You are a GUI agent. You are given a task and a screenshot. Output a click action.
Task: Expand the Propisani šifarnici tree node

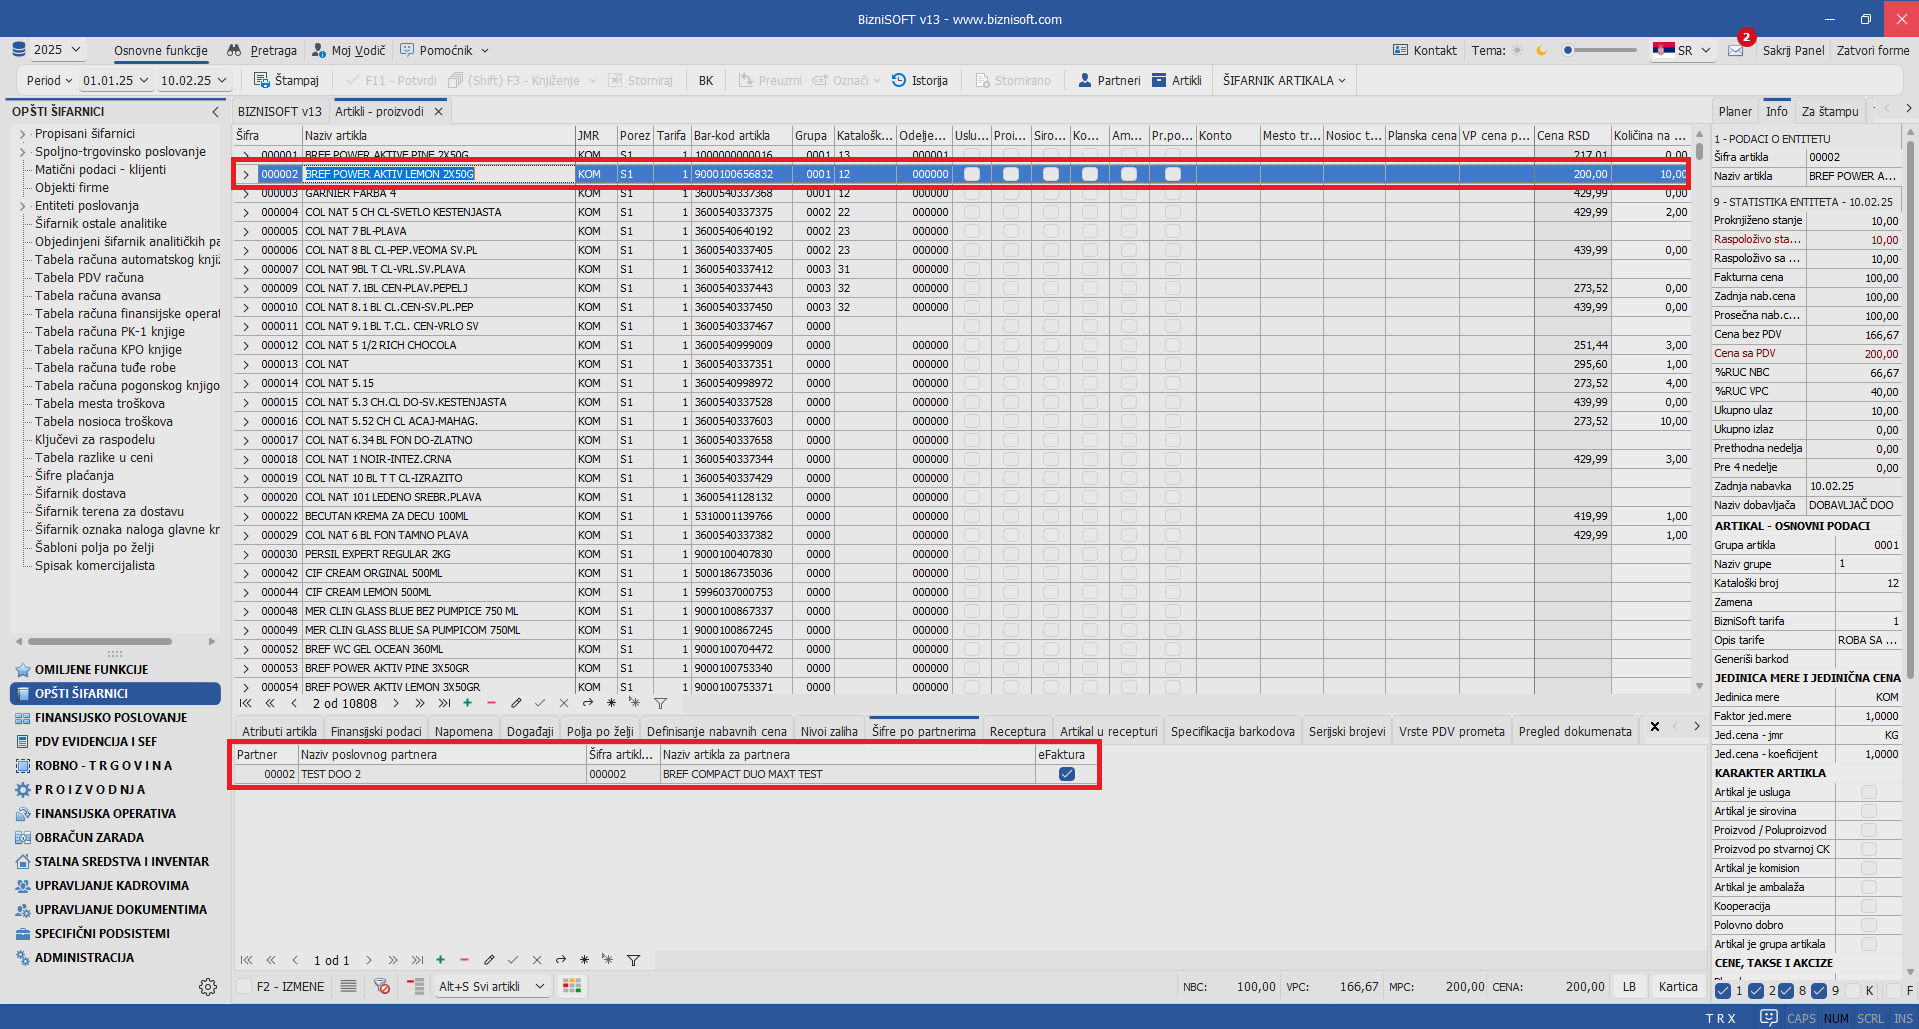tap(23, 134)
